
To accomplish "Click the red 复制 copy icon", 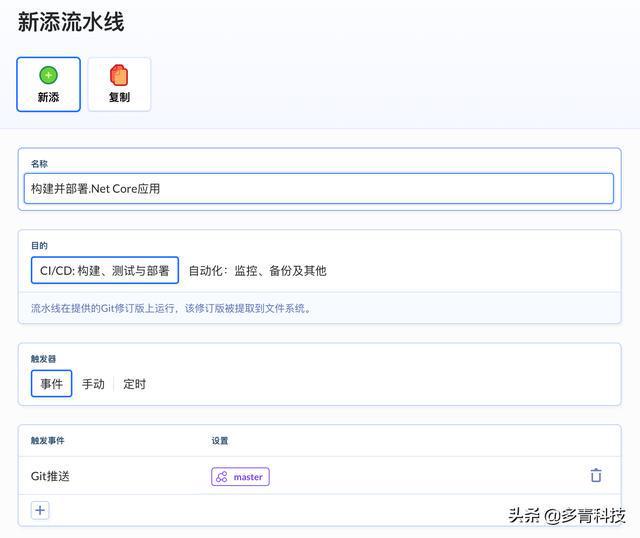I will 119,75.
